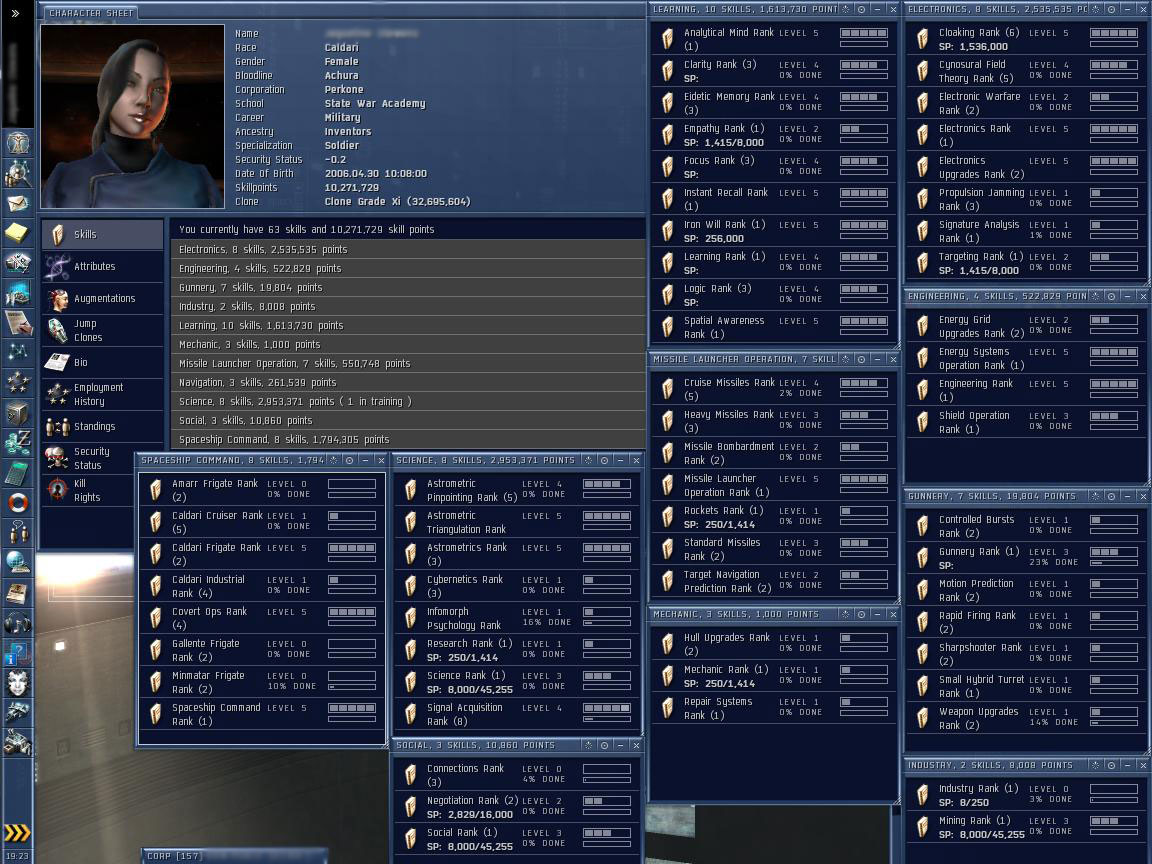Expand the Spaceship Command, 8 skills group row
Screen dimensions: 1152x864
point(408,439)
